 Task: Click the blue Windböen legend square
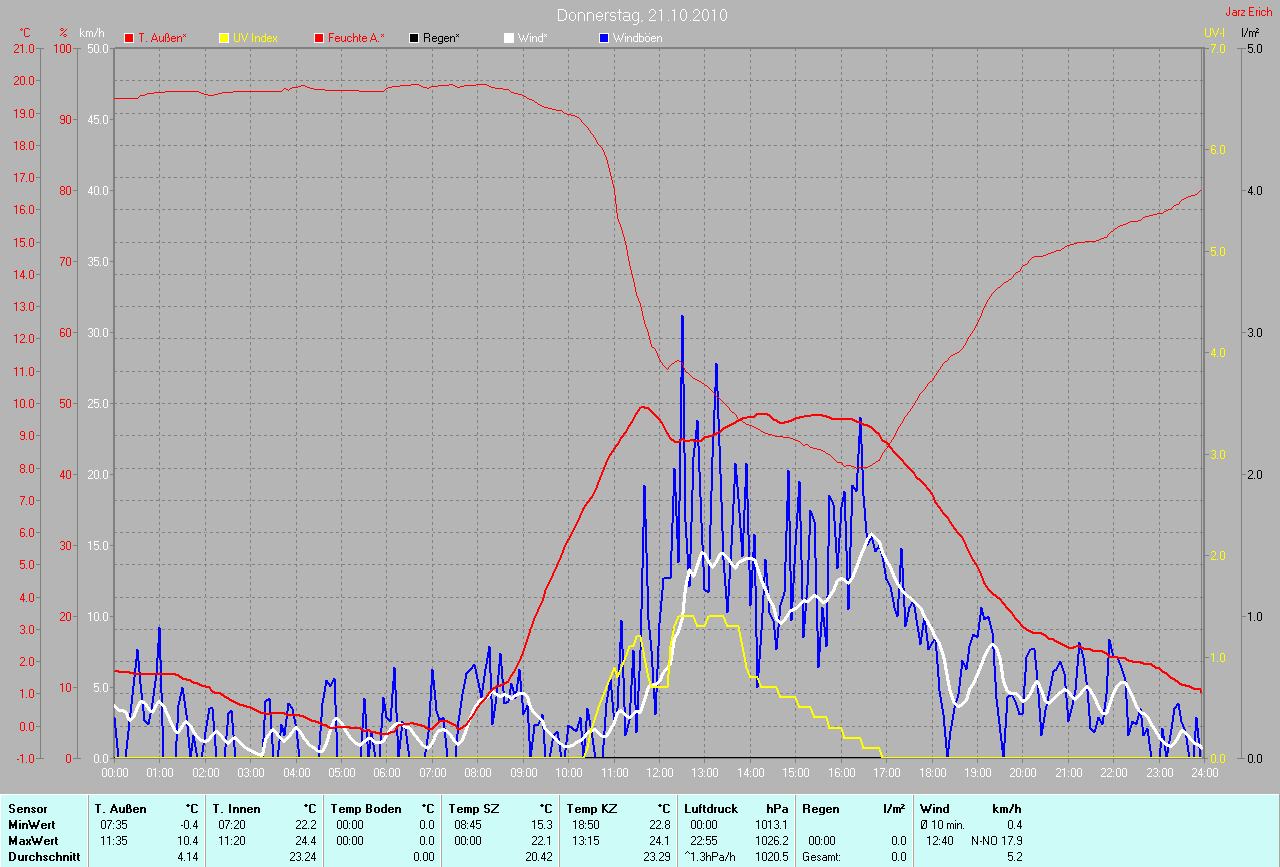click(x=603, y=38)
